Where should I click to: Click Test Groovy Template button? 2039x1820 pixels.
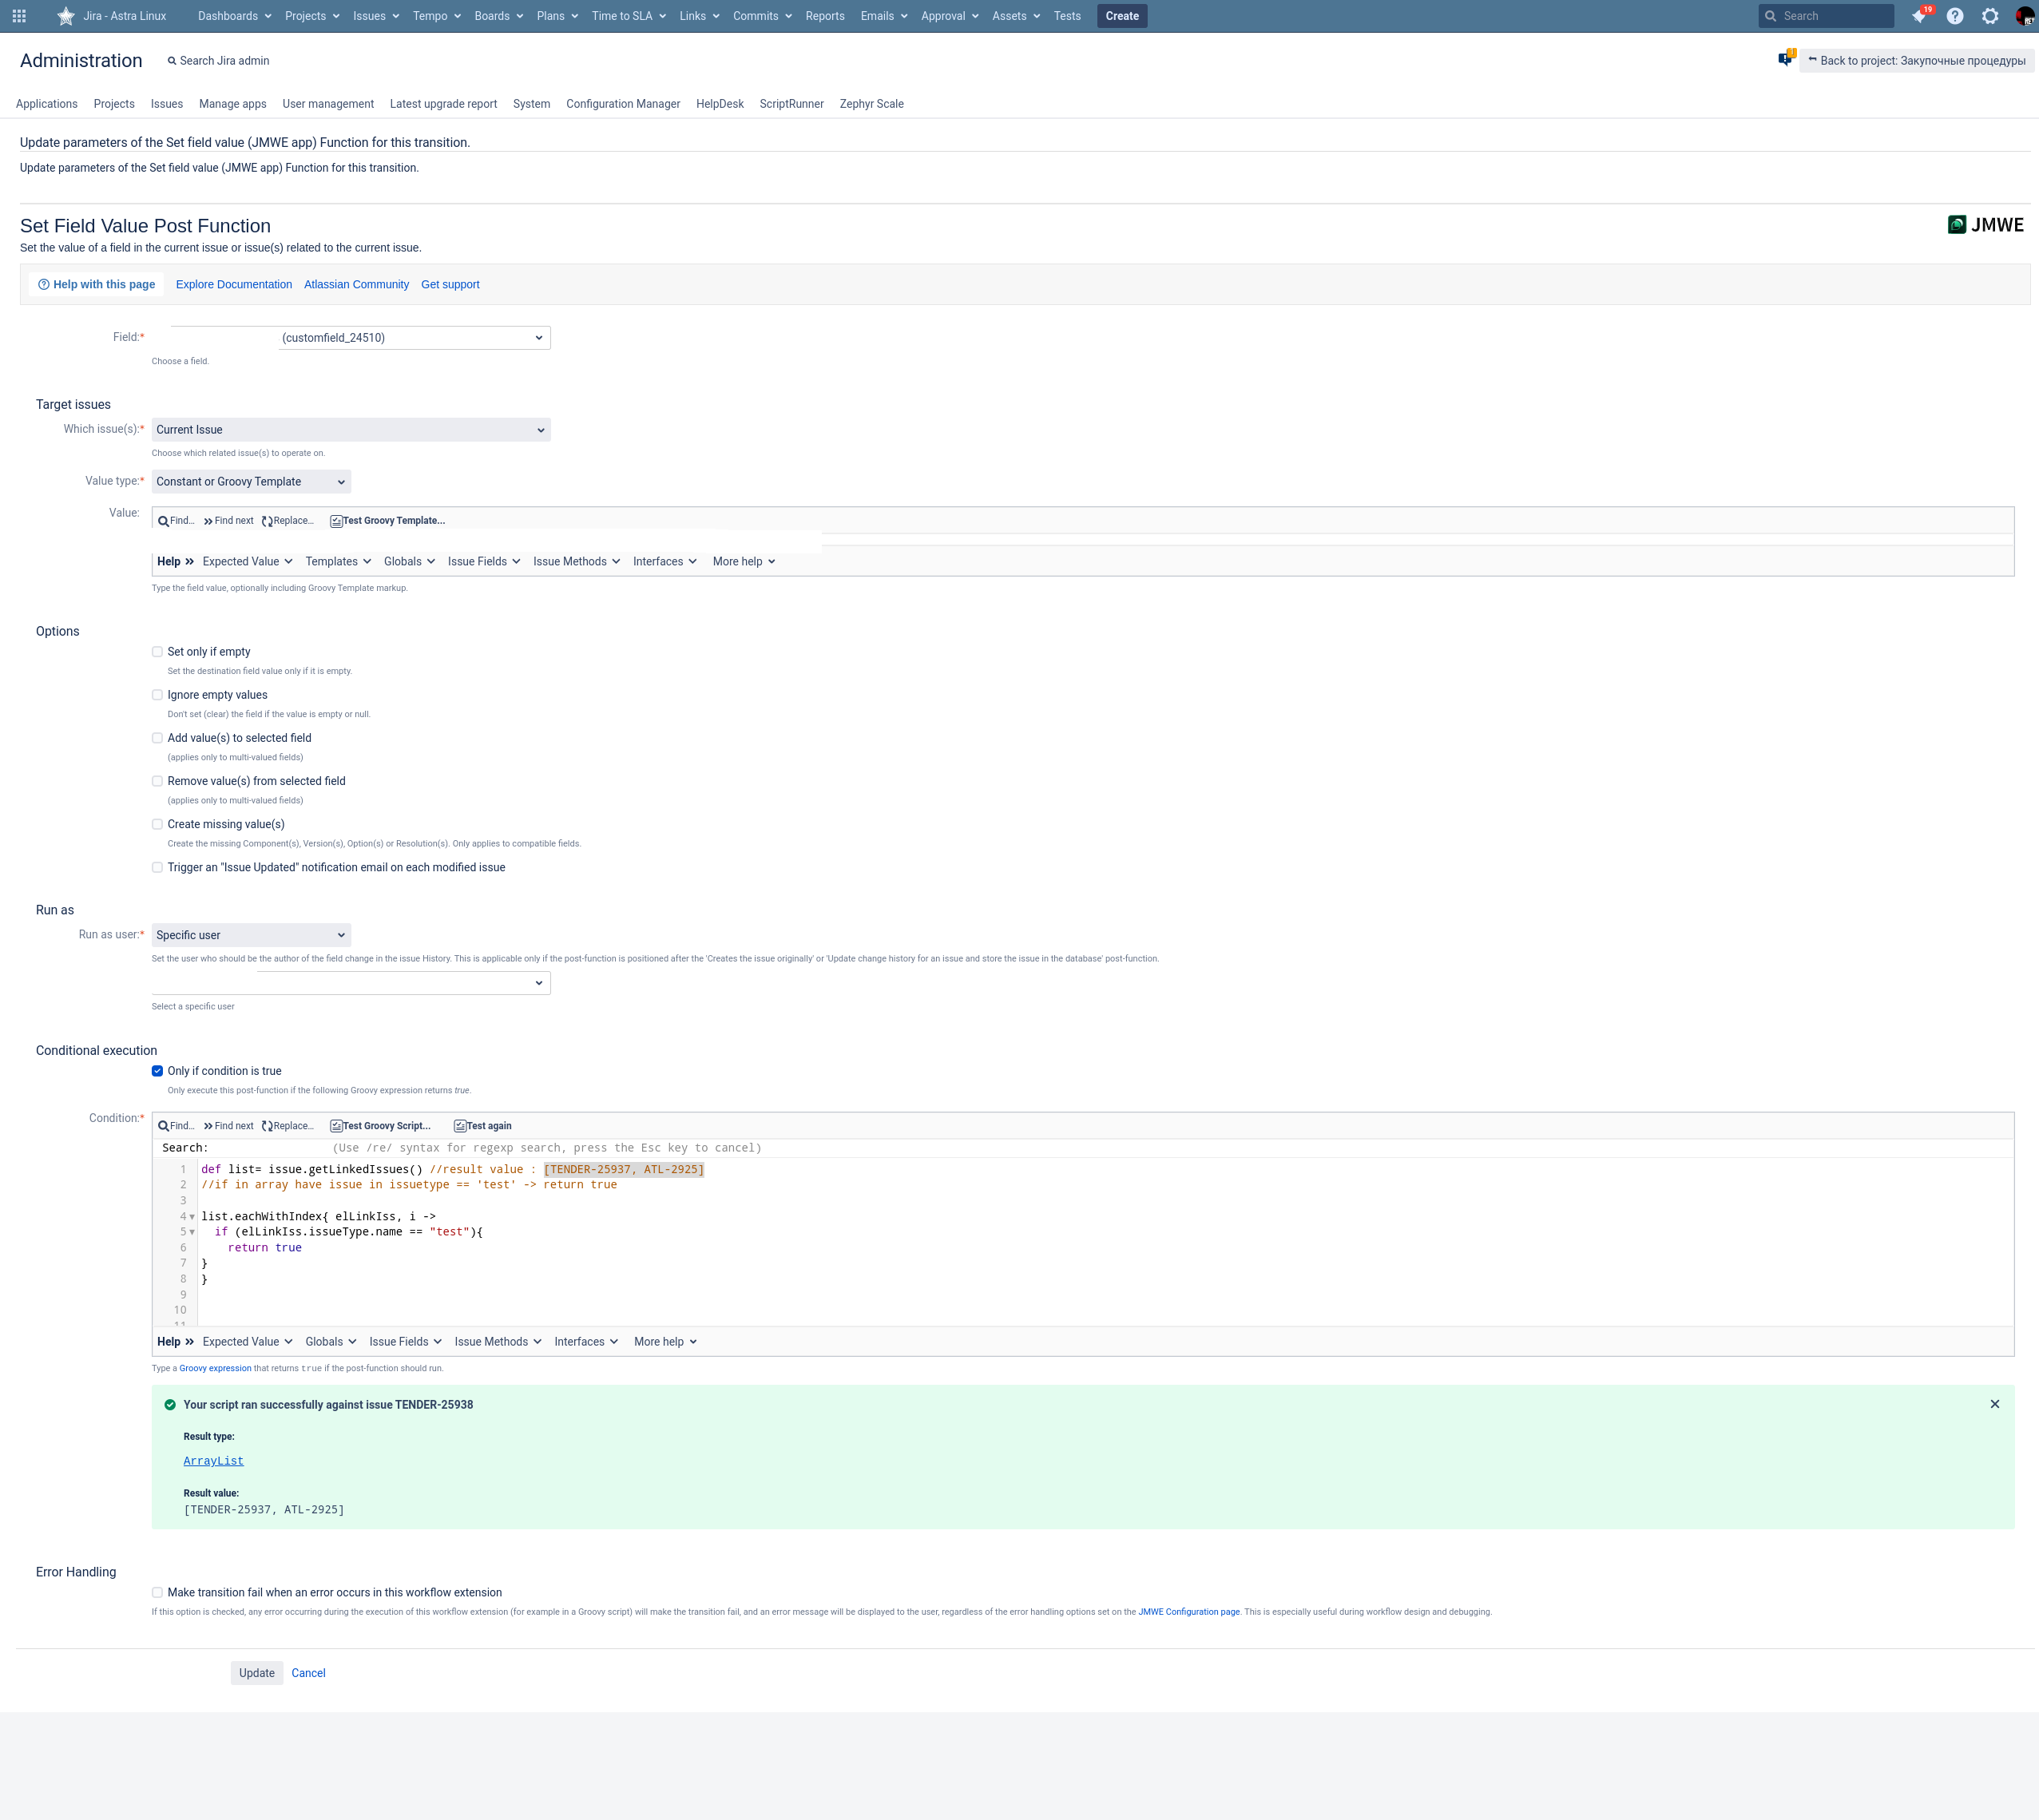(388, 521)
